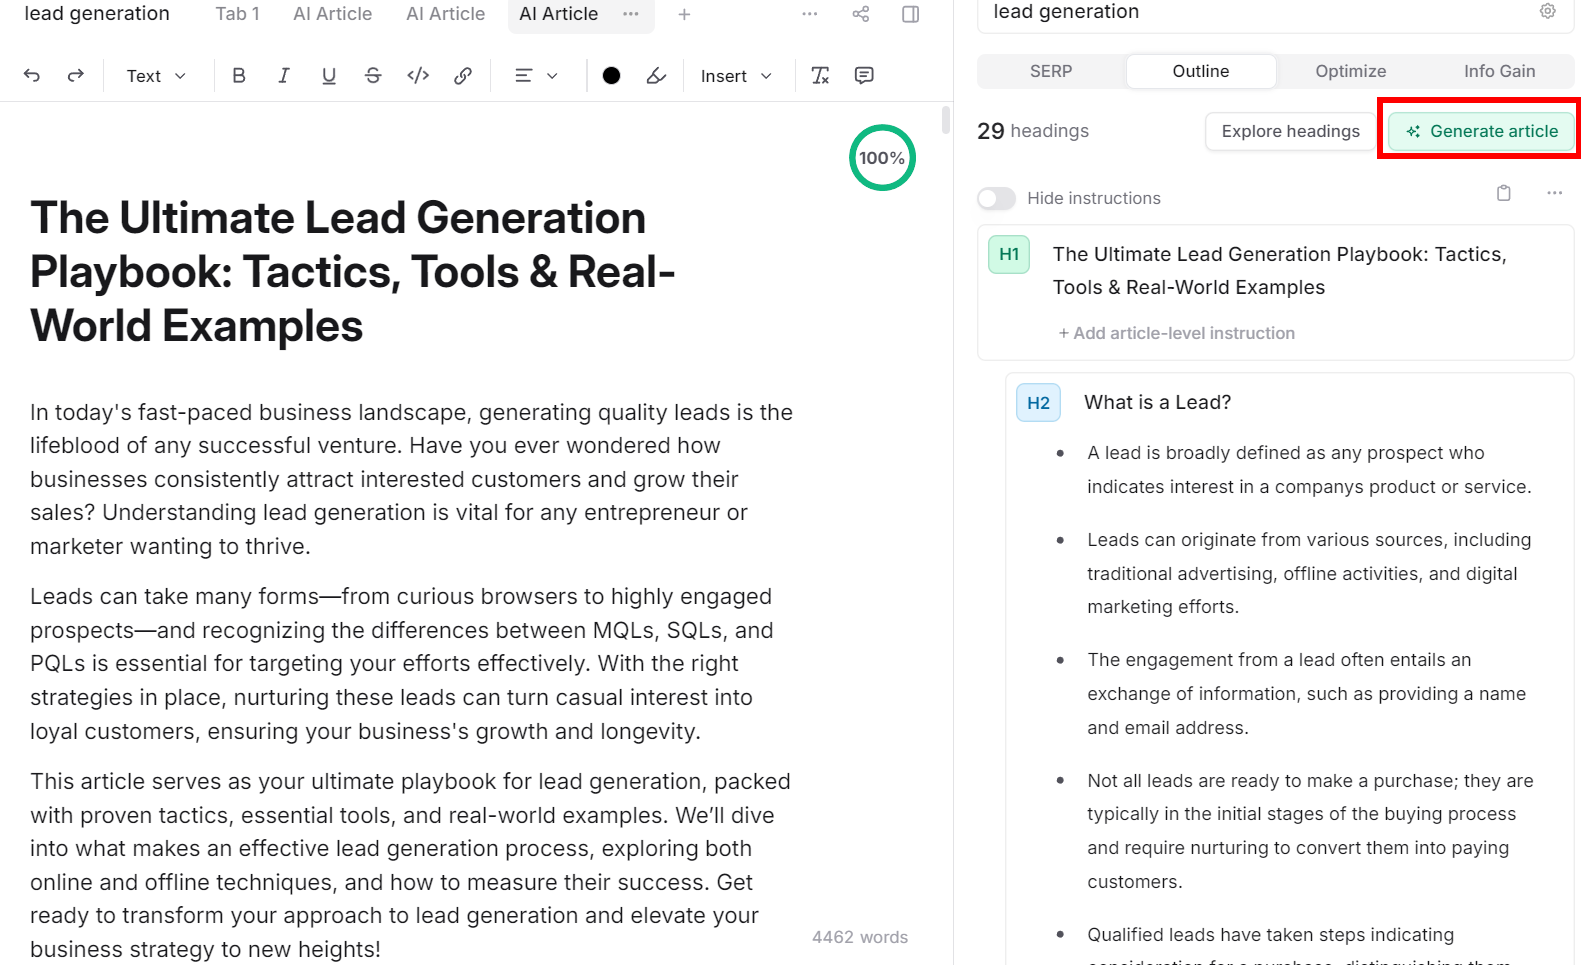Add a hyperlink with link icon

[463, 75]
